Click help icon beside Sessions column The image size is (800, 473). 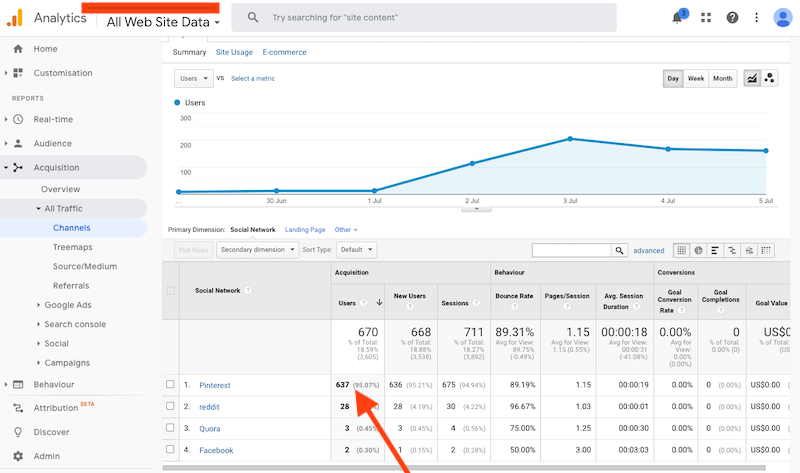[476, 303]
